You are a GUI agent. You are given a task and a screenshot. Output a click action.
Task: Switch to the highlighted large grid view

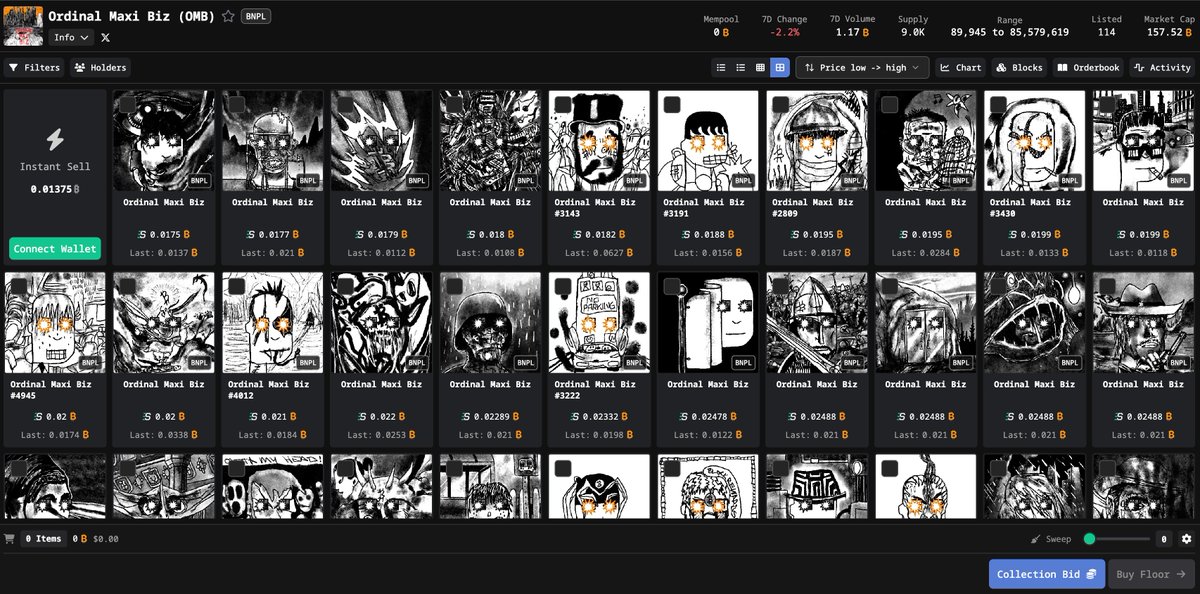pyautogui.click(x=780, y=67)
